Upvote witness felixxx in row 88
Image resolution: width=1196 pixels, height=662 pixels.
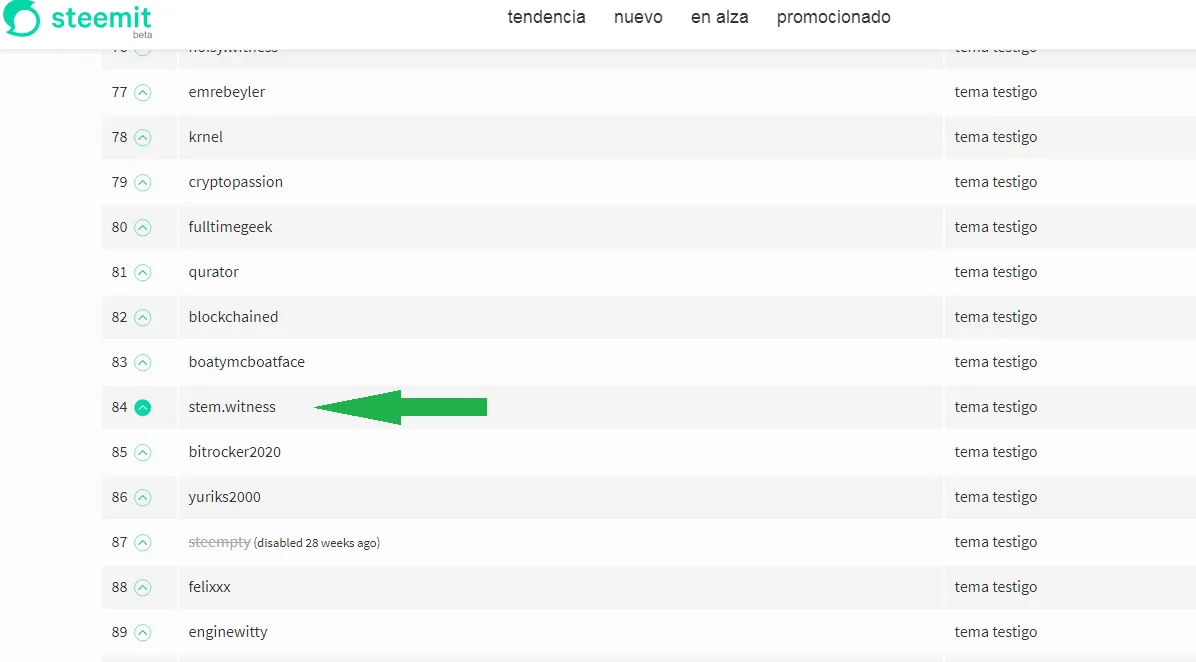[143, 588]
